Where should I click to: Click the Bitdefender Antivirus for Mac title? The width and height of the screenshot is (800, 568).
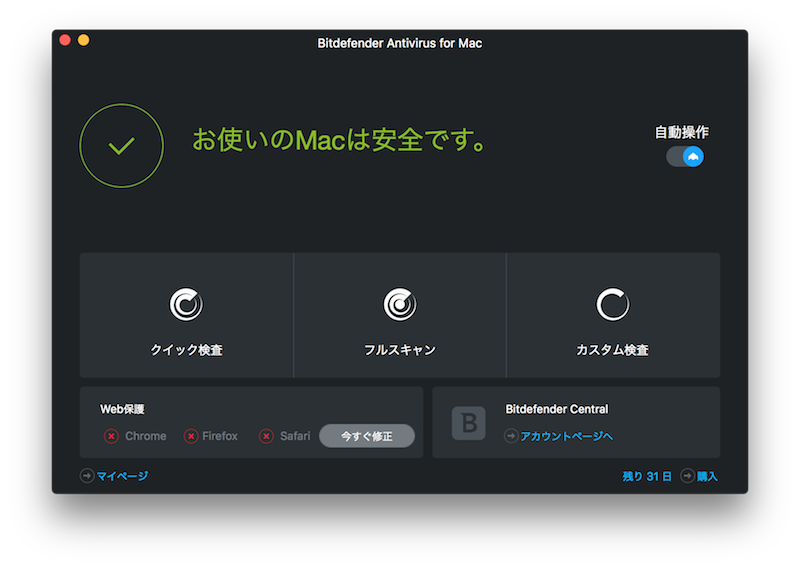pos(400,43)
